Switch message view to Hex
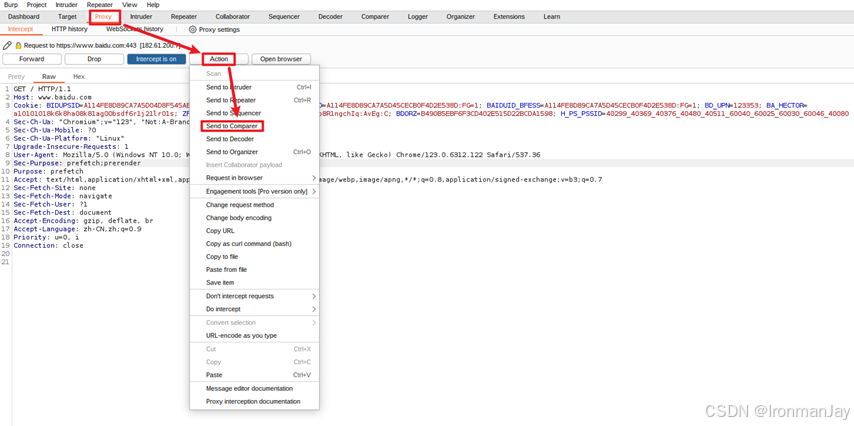Image resolution: width=854 pixels, height=426 pixels. (x=79, y=77)
